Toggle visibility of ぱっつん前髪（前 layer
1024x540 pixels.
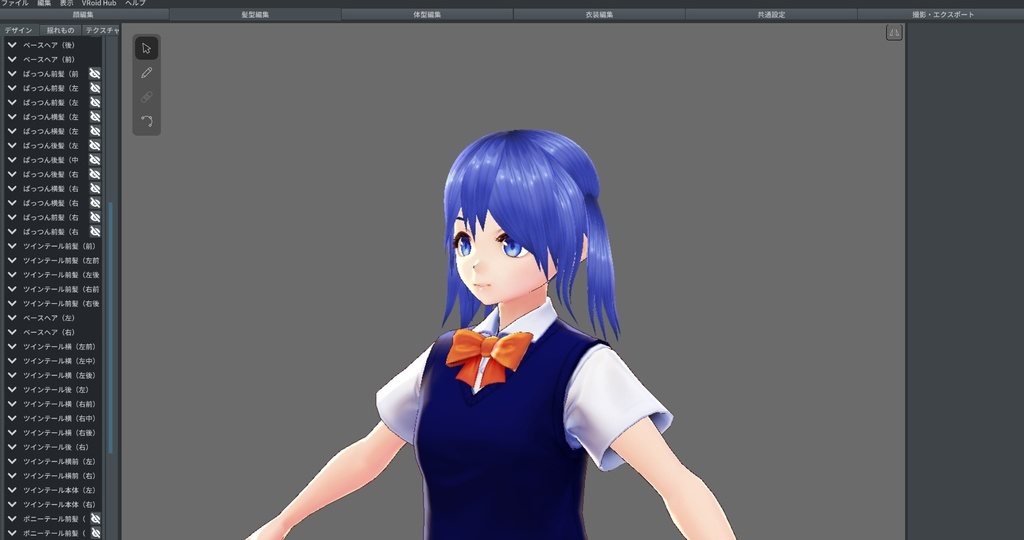pyautogui.click(x=95, y=74)
